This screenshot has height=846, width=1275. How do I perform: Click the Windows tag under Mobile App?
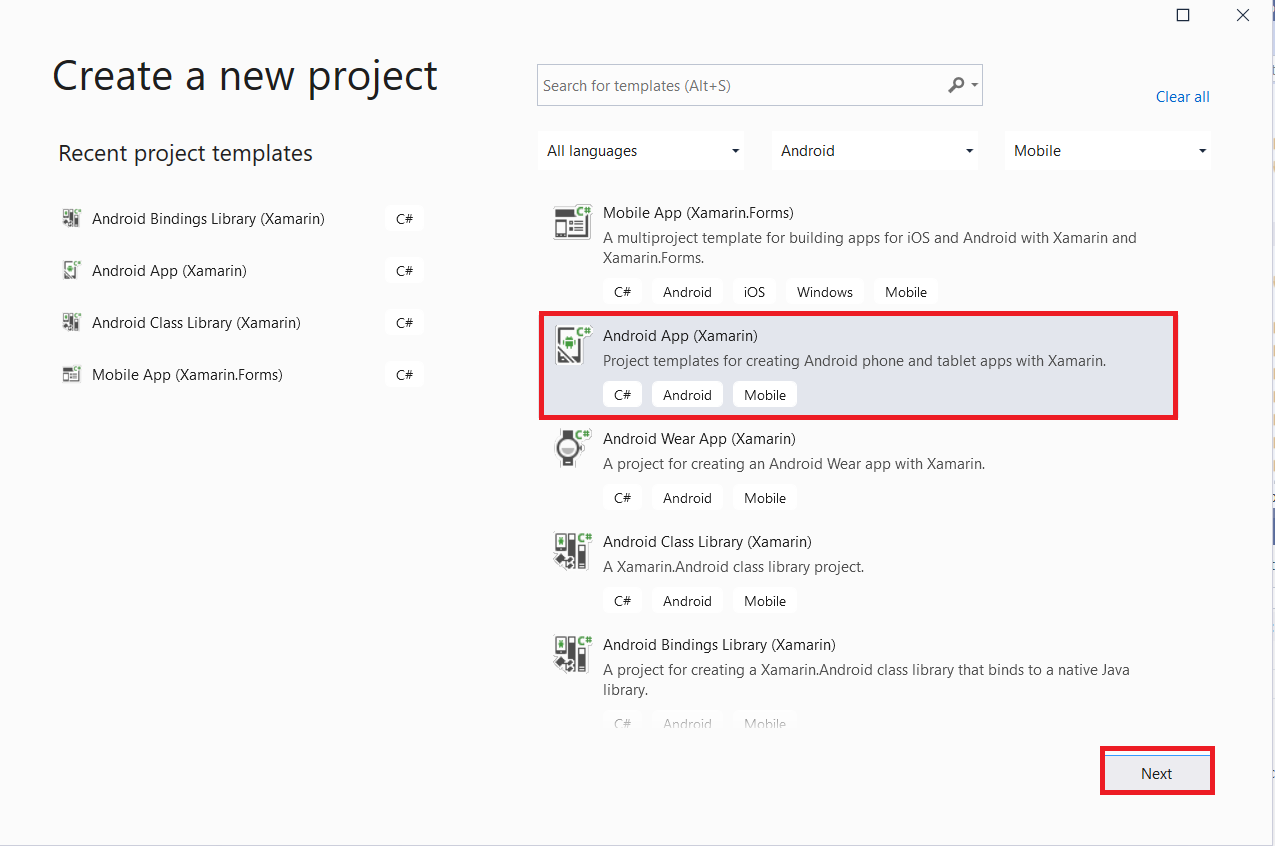click(825, 292)
